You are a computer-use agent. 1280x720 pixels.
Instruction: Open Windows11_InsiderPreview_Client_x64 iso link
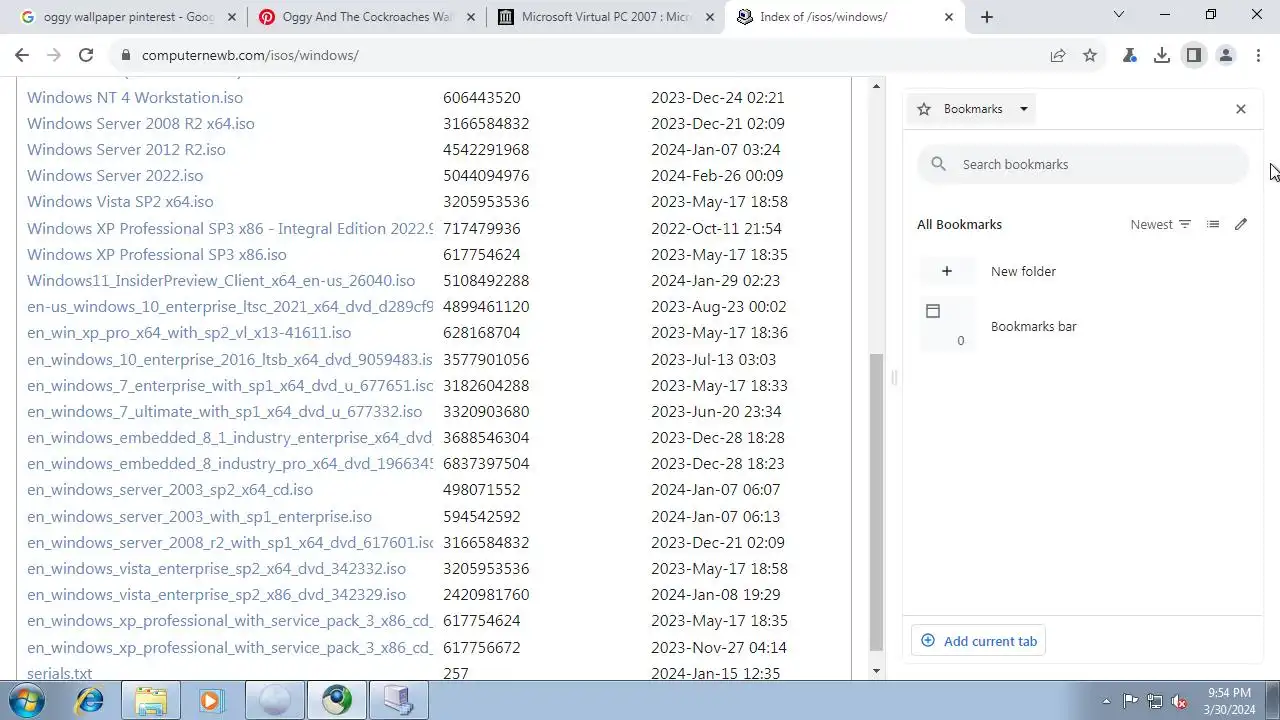pyautogui.click(x=221, y=280)
